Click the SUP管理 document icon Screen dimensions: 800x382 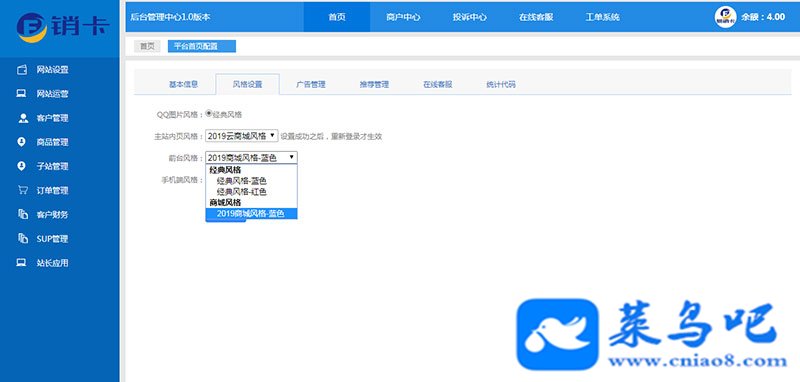pos(22,238)
